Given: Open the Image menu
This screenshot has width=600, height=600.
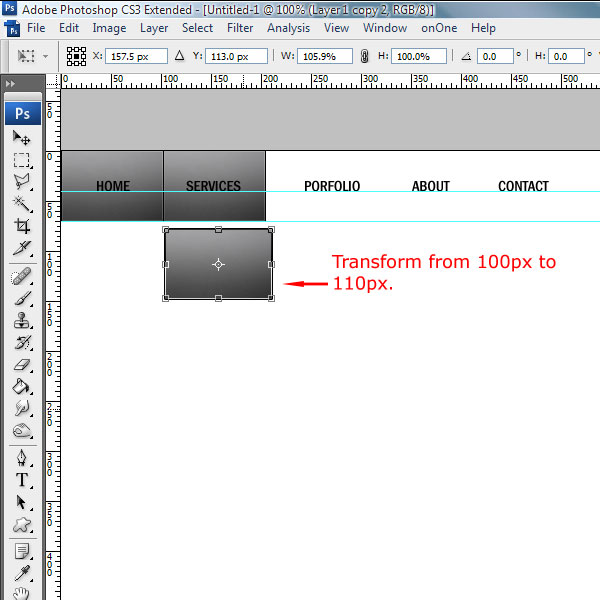Looking at the screenshot, I should 109,28.
